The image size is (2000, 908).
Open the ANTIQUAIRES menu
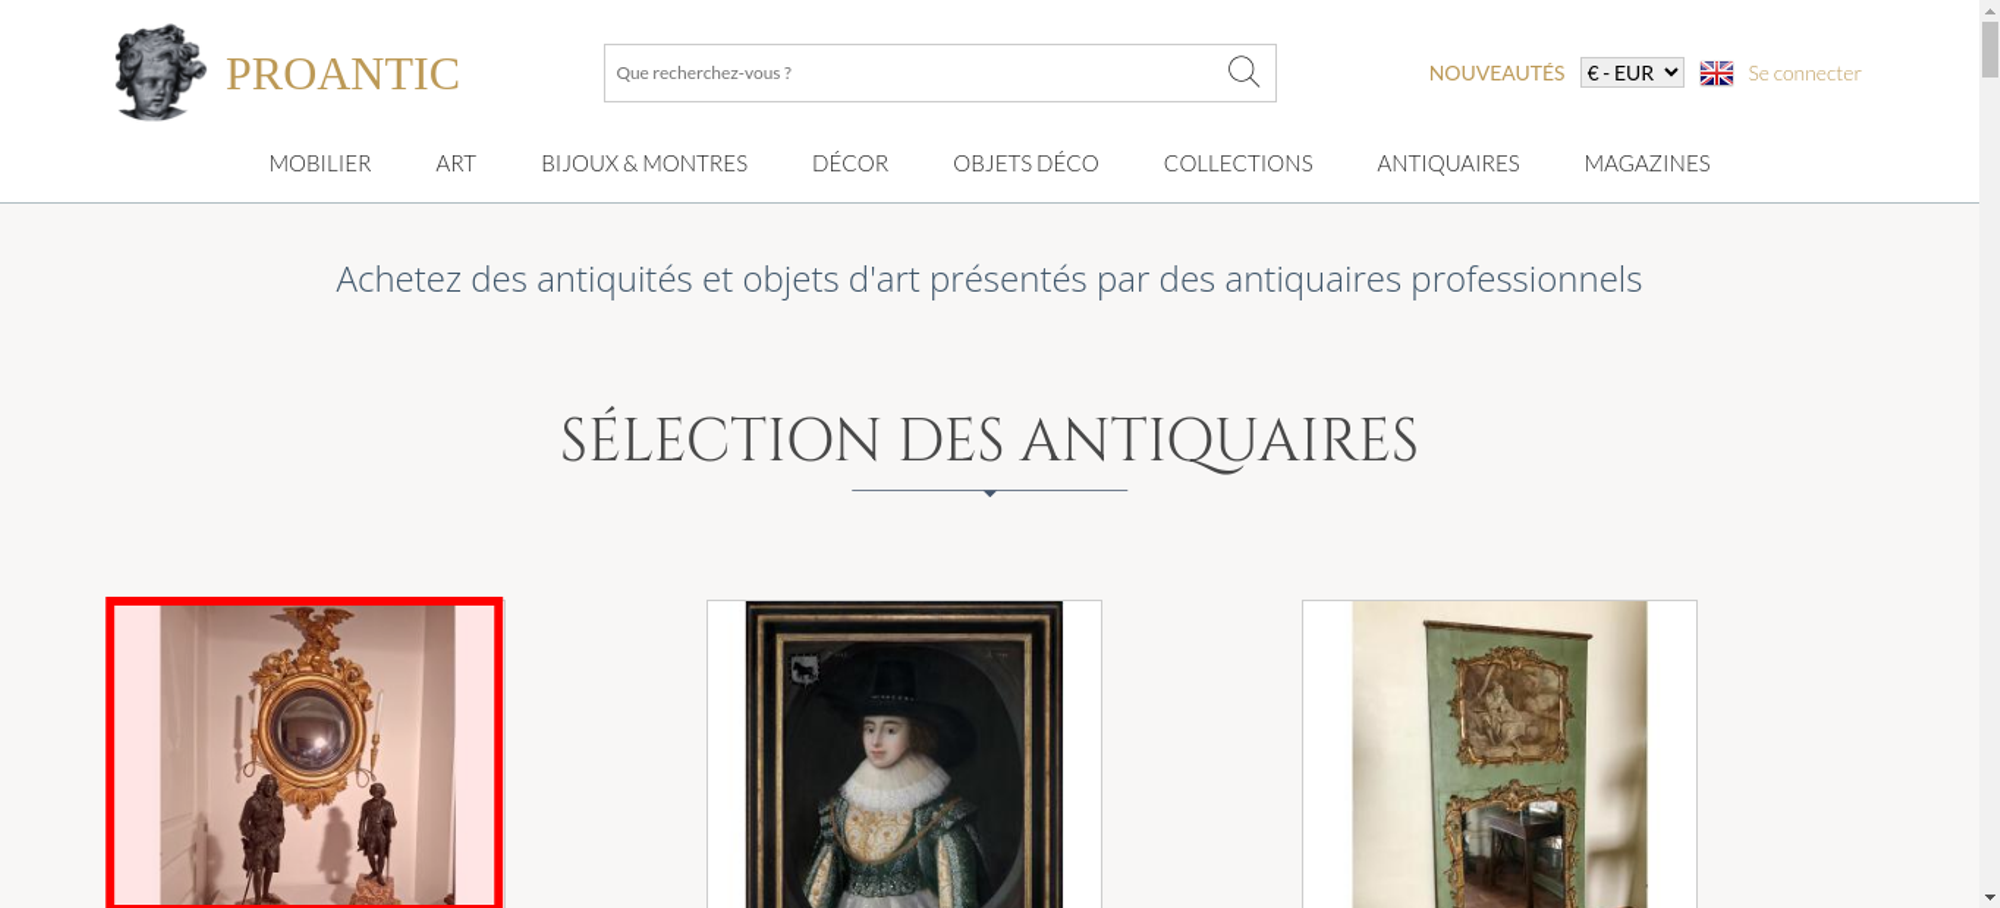1448,163
